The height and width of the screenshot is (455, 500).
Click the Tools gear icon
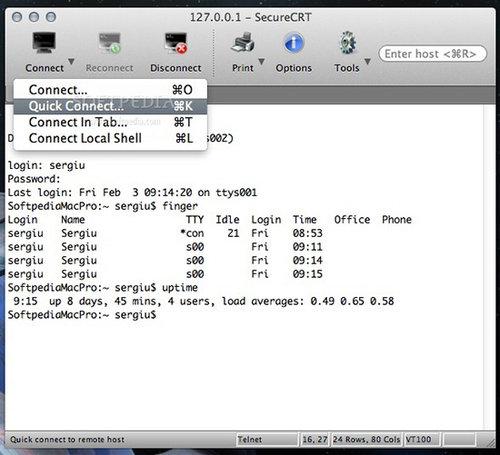[x=348, y=43]
